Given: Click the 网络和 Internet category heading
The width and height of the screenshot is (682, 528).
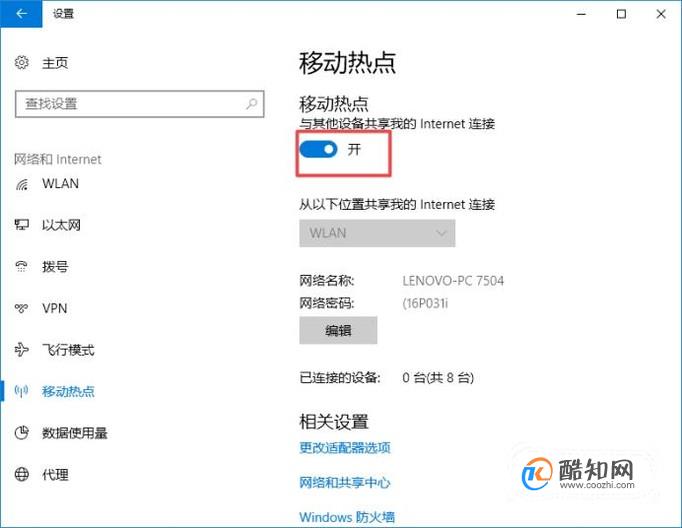Looking at the screenshot, I should coord(58,159).
